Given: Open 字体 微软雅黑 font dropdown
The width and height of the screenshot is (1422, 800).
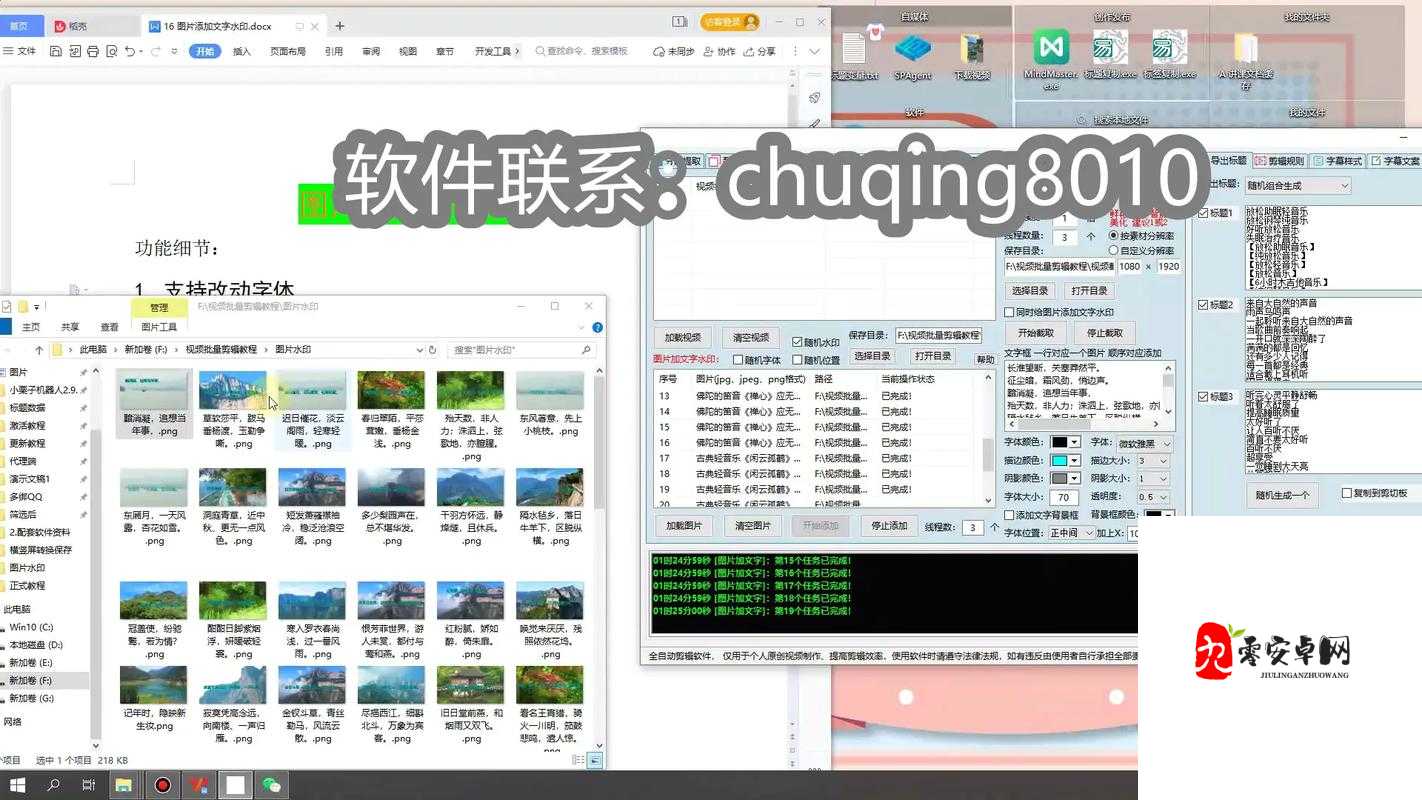Looking at the screenshot, I should pyautogui.click(x=1143, y=443).
